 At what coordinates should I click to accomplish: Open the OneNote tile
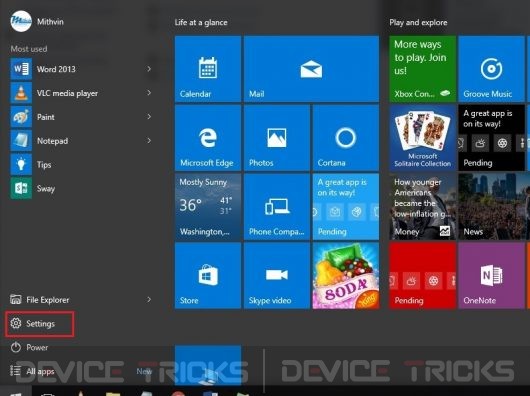(491, 275)
